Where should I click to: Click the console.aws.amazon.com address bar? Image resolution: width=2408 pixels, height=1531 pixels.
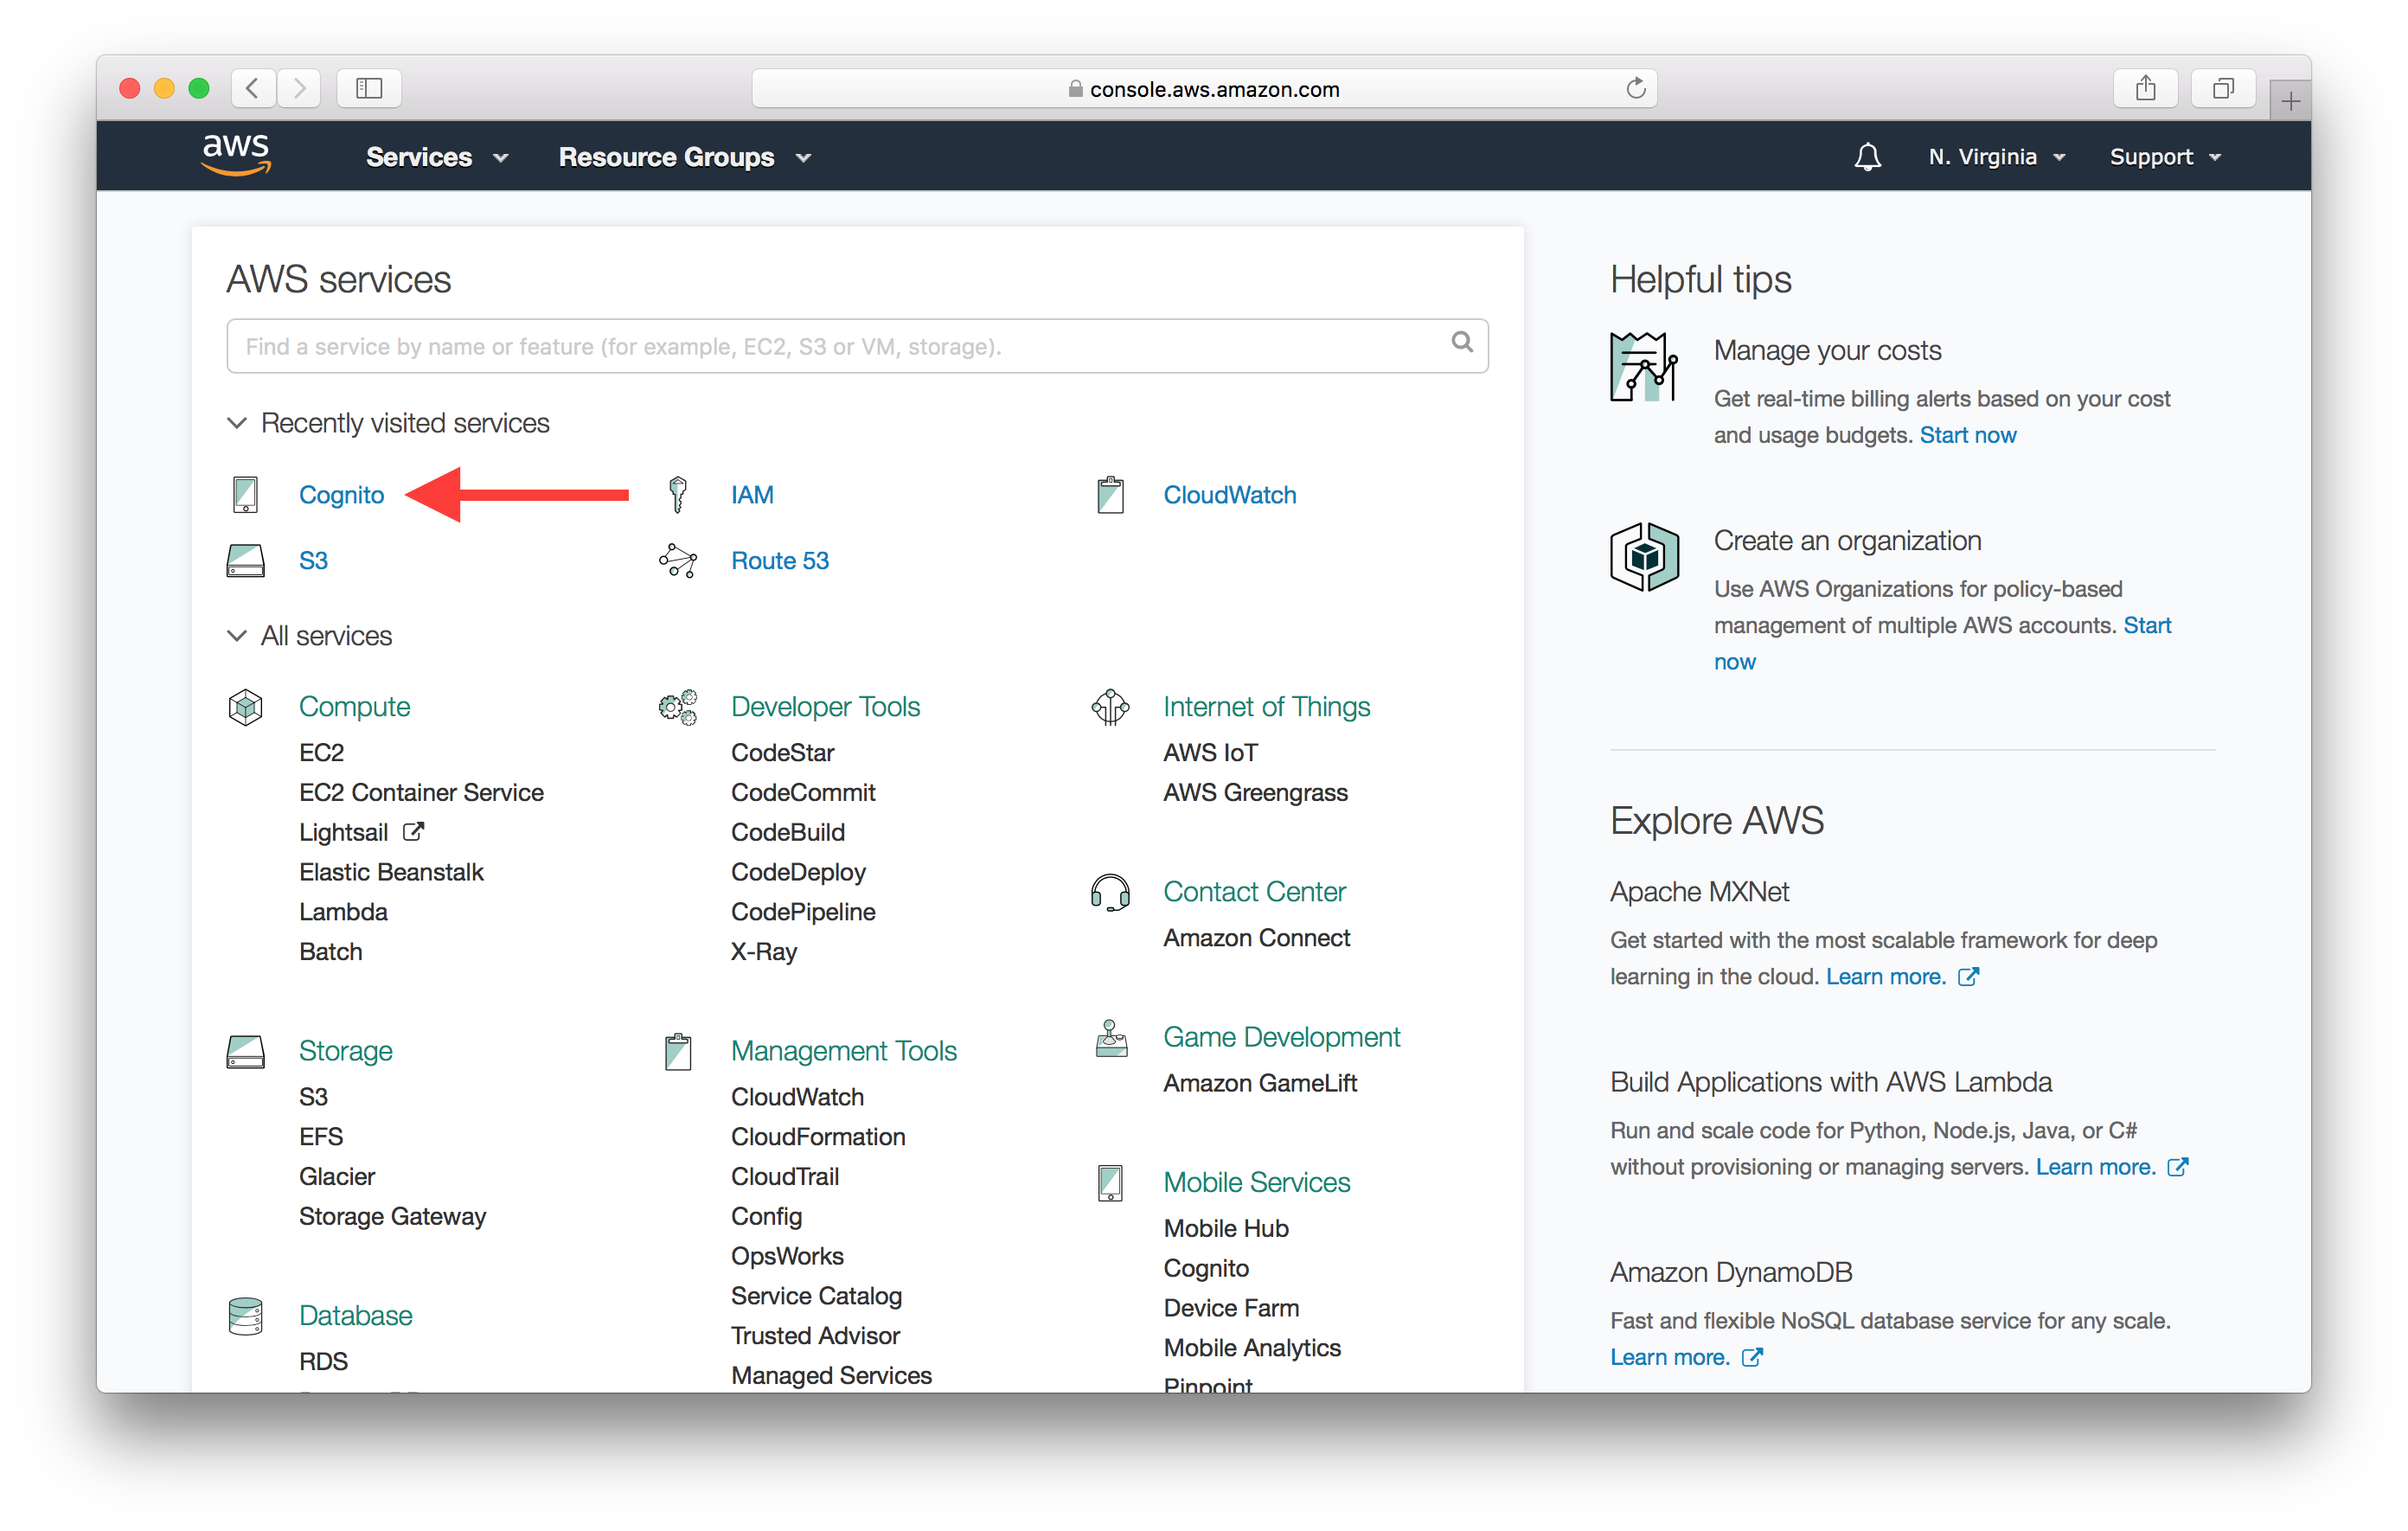pos(1204,88)
